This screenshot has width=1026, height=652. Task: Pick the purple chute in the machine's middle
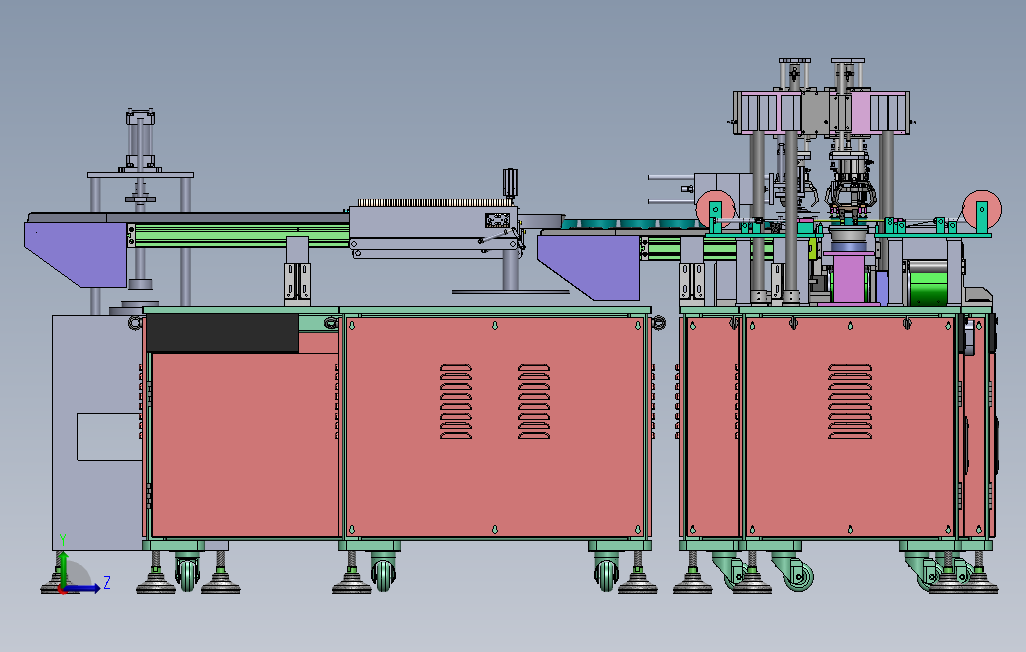588,267
